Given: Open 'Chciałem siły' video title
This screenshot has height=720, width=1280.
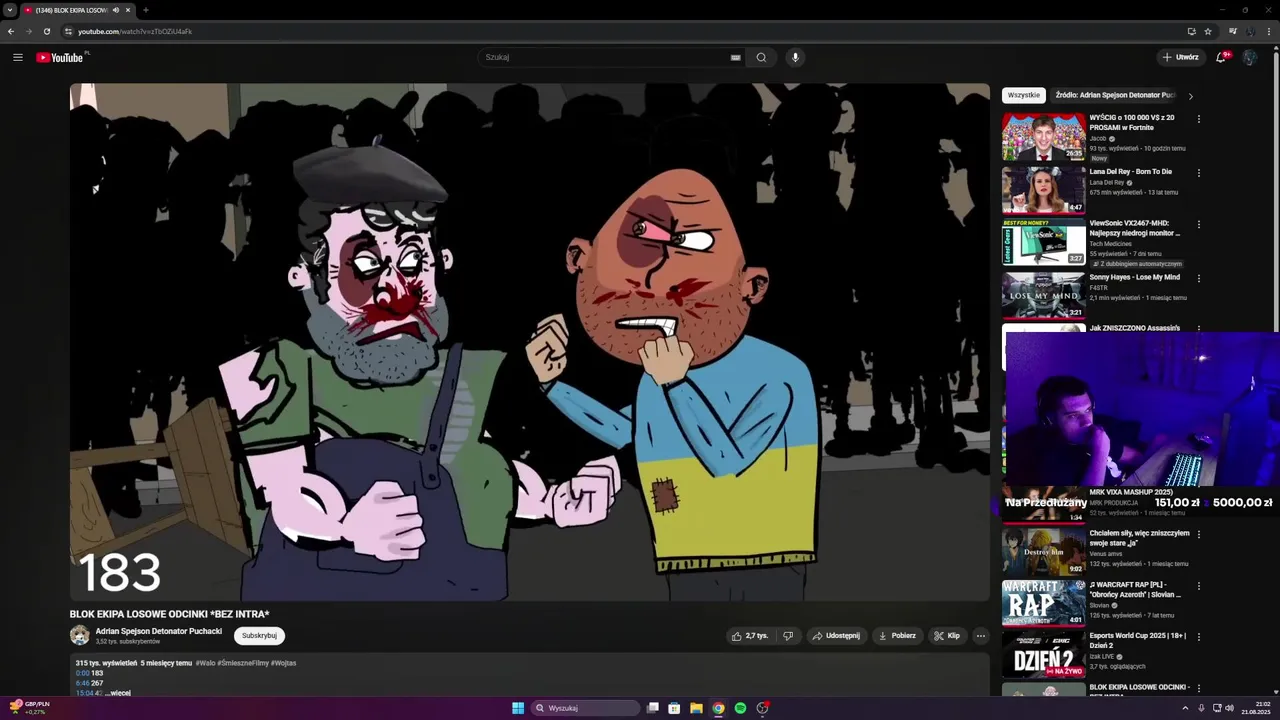Looking at the screenshot, I should [x=1139, y=537].
